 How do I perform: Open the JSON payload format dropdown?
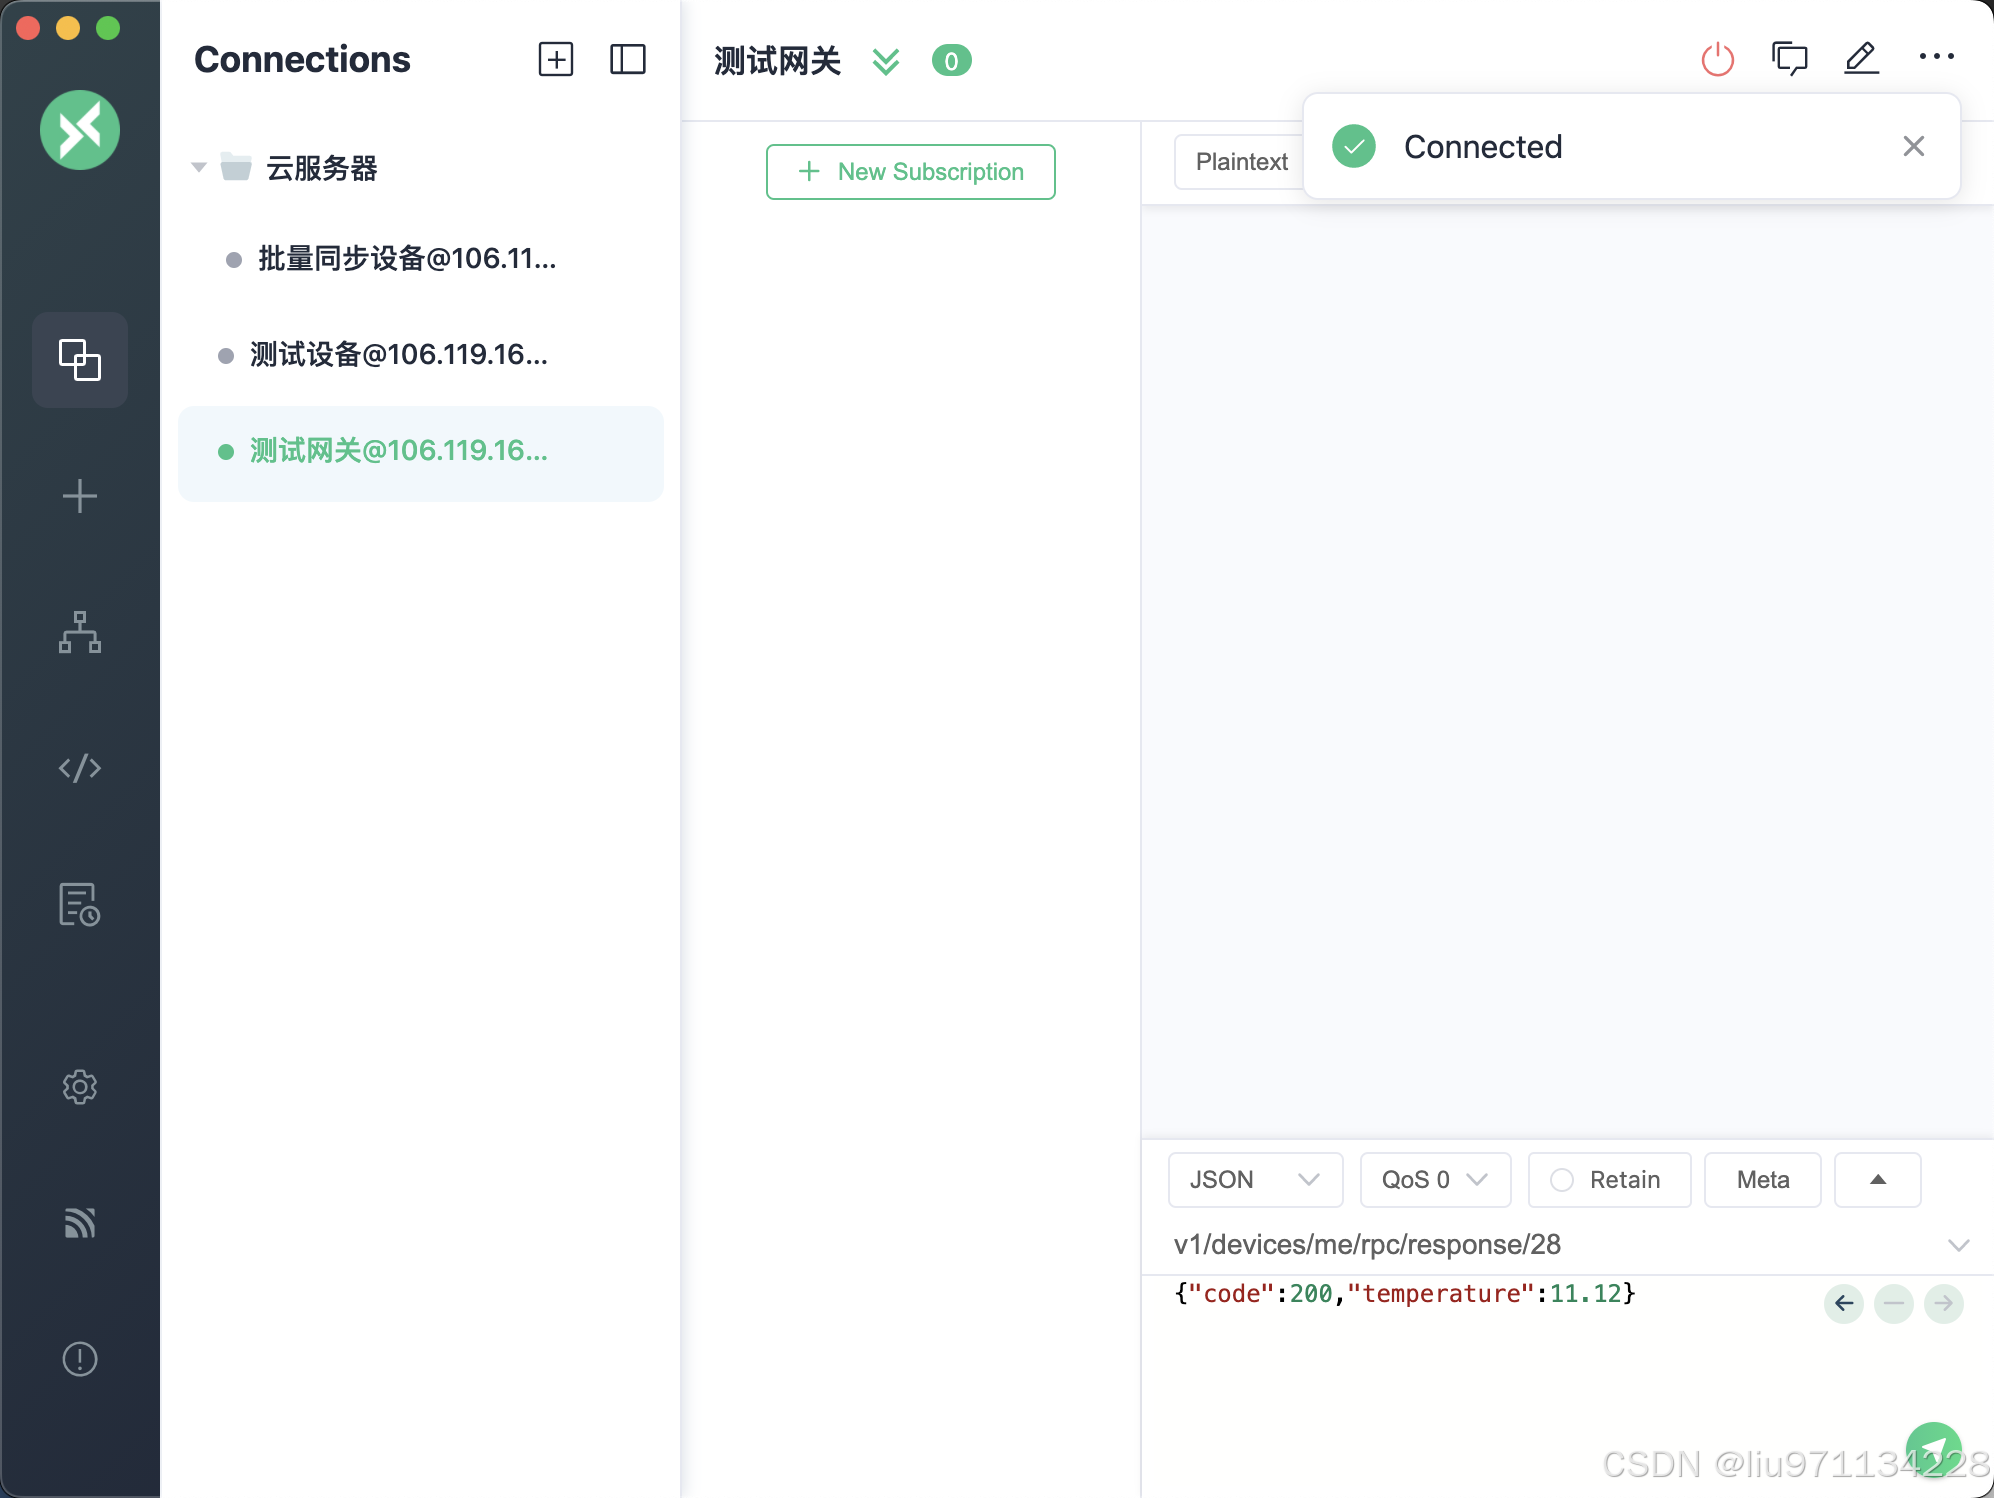point(1255,1180)
